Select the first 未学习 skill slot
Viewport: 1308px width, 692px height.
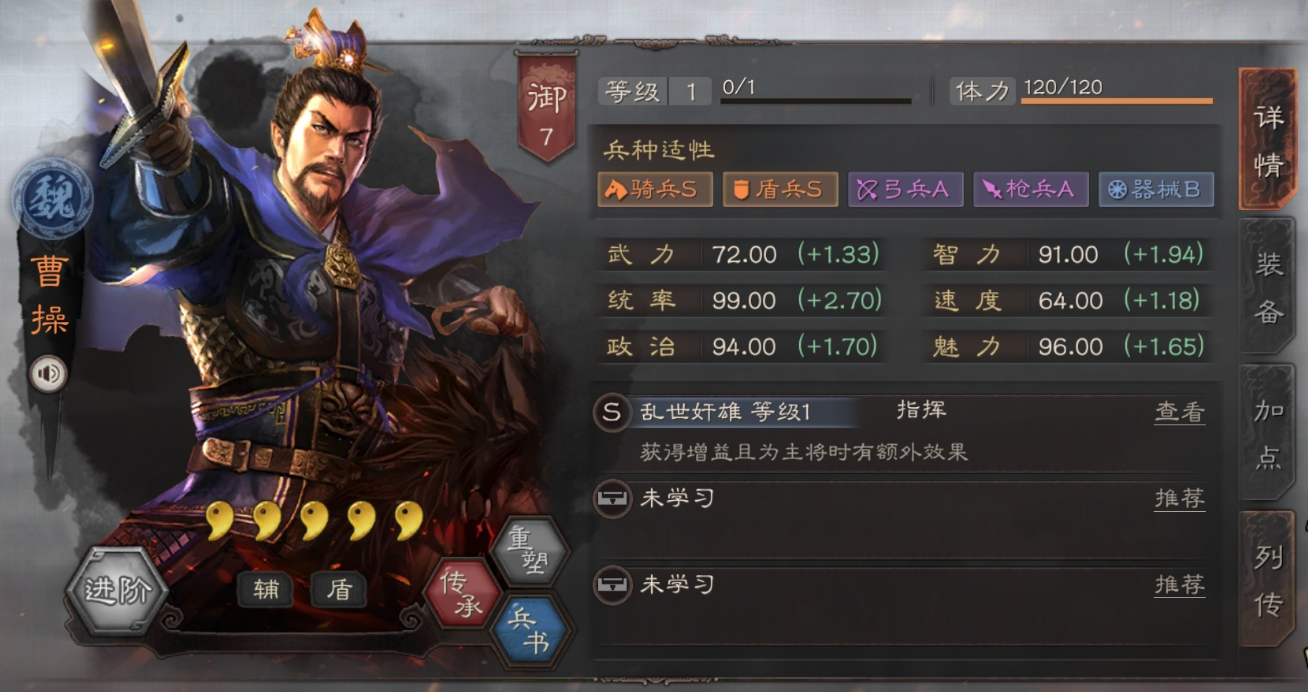pyautogui.click(x=900, y=498)
